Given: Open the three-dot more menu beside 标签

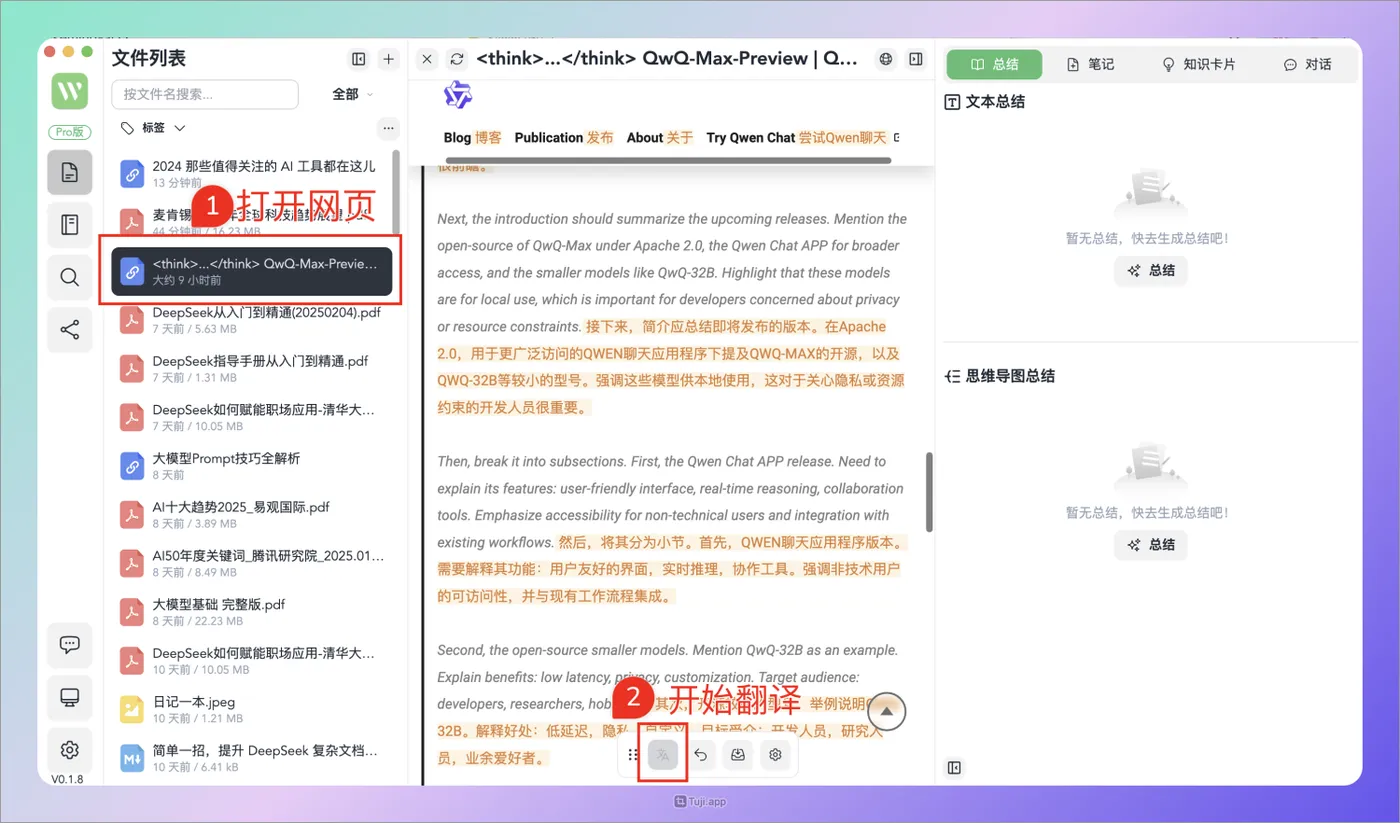Looking at the screenshot, I should pos(388,128).
